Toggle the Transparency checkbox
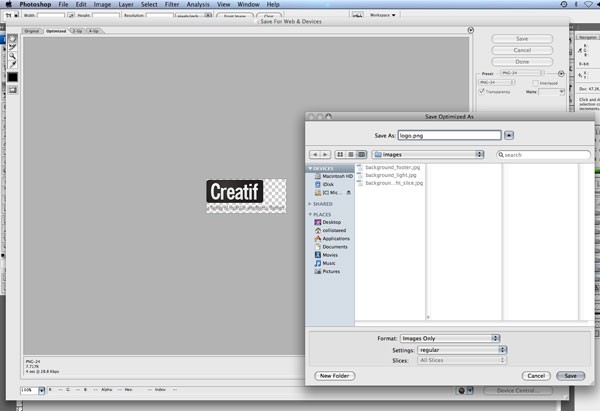Viewport: 600px width, 411px height. [482, 91]
